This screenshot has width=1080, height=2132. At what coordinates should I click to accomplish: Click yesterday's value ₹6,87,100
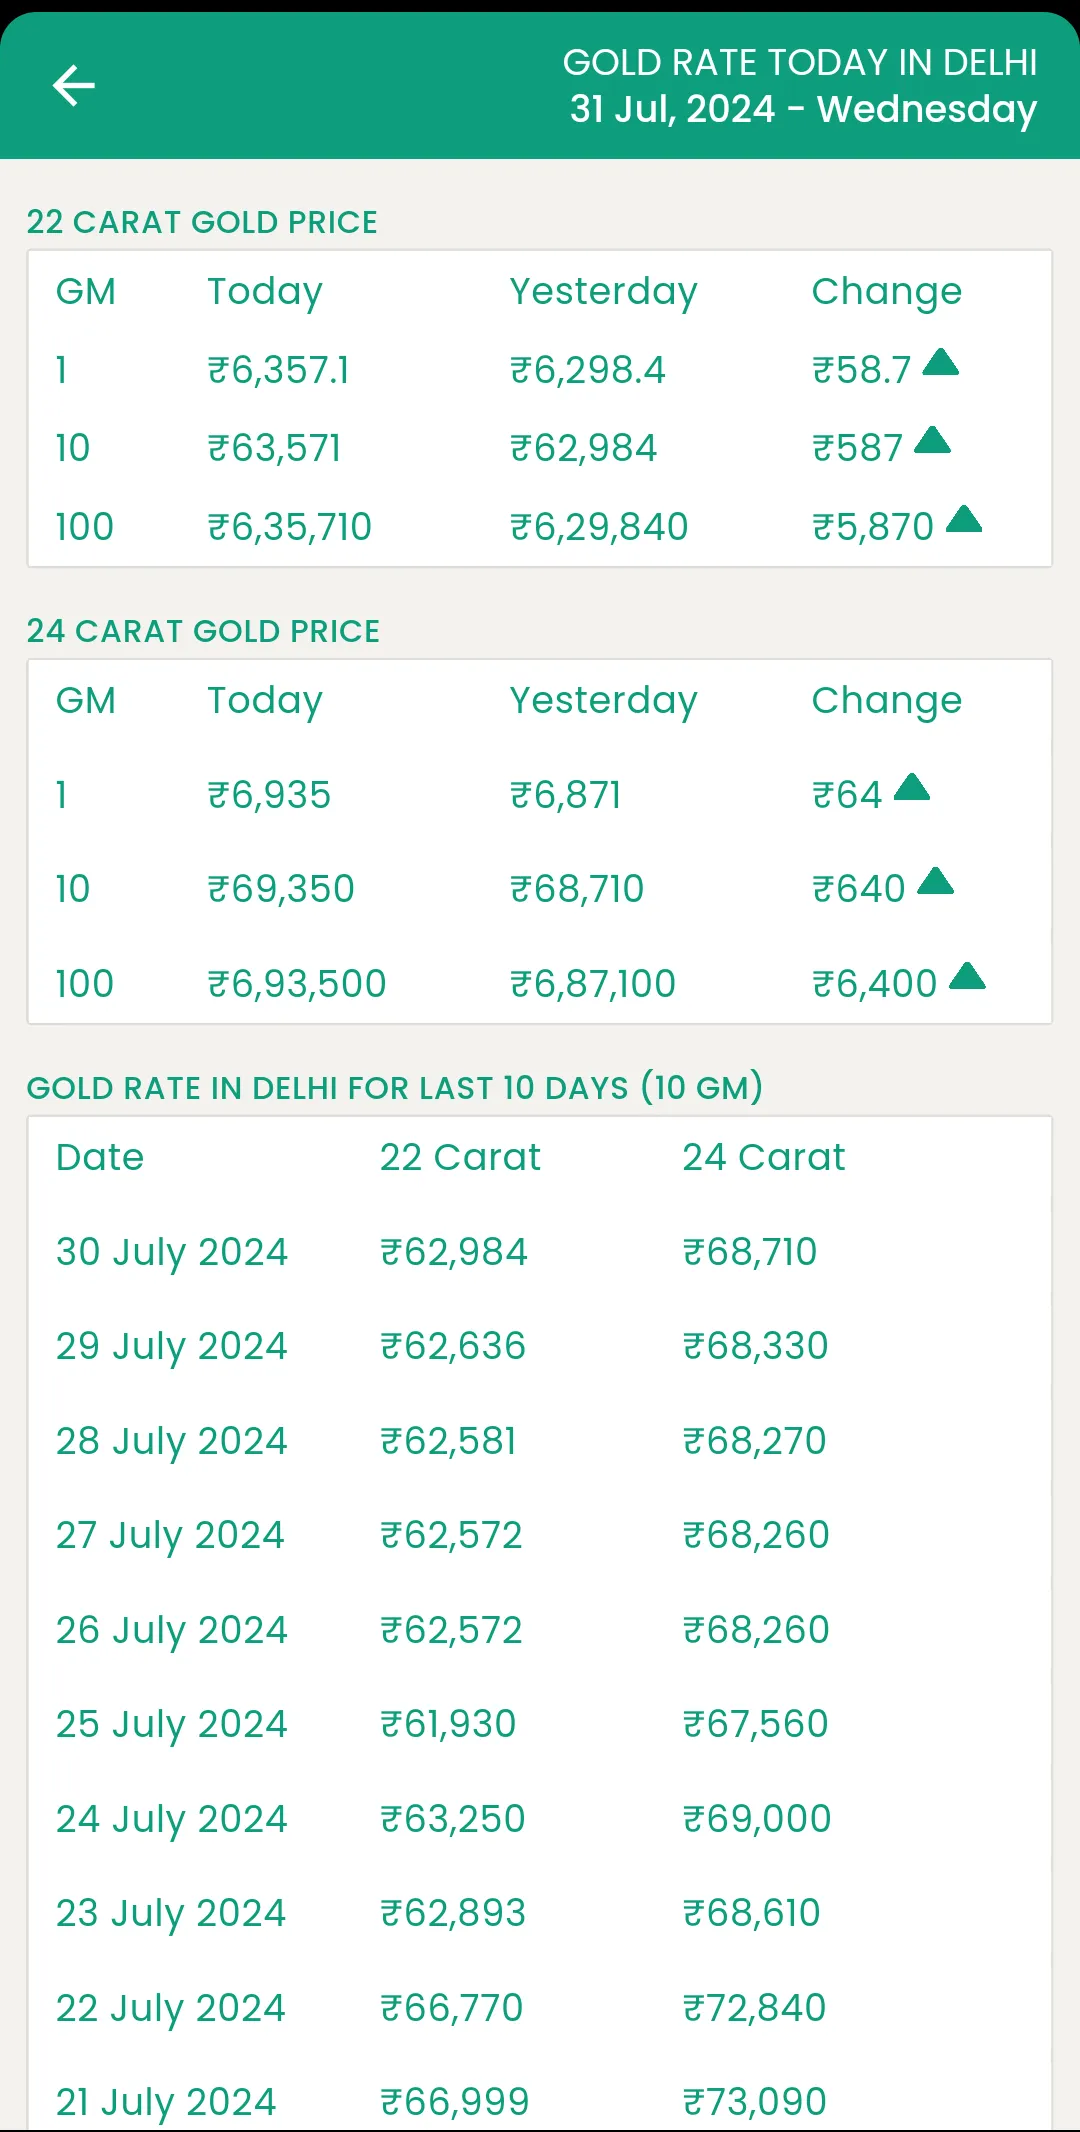(593, 984)
